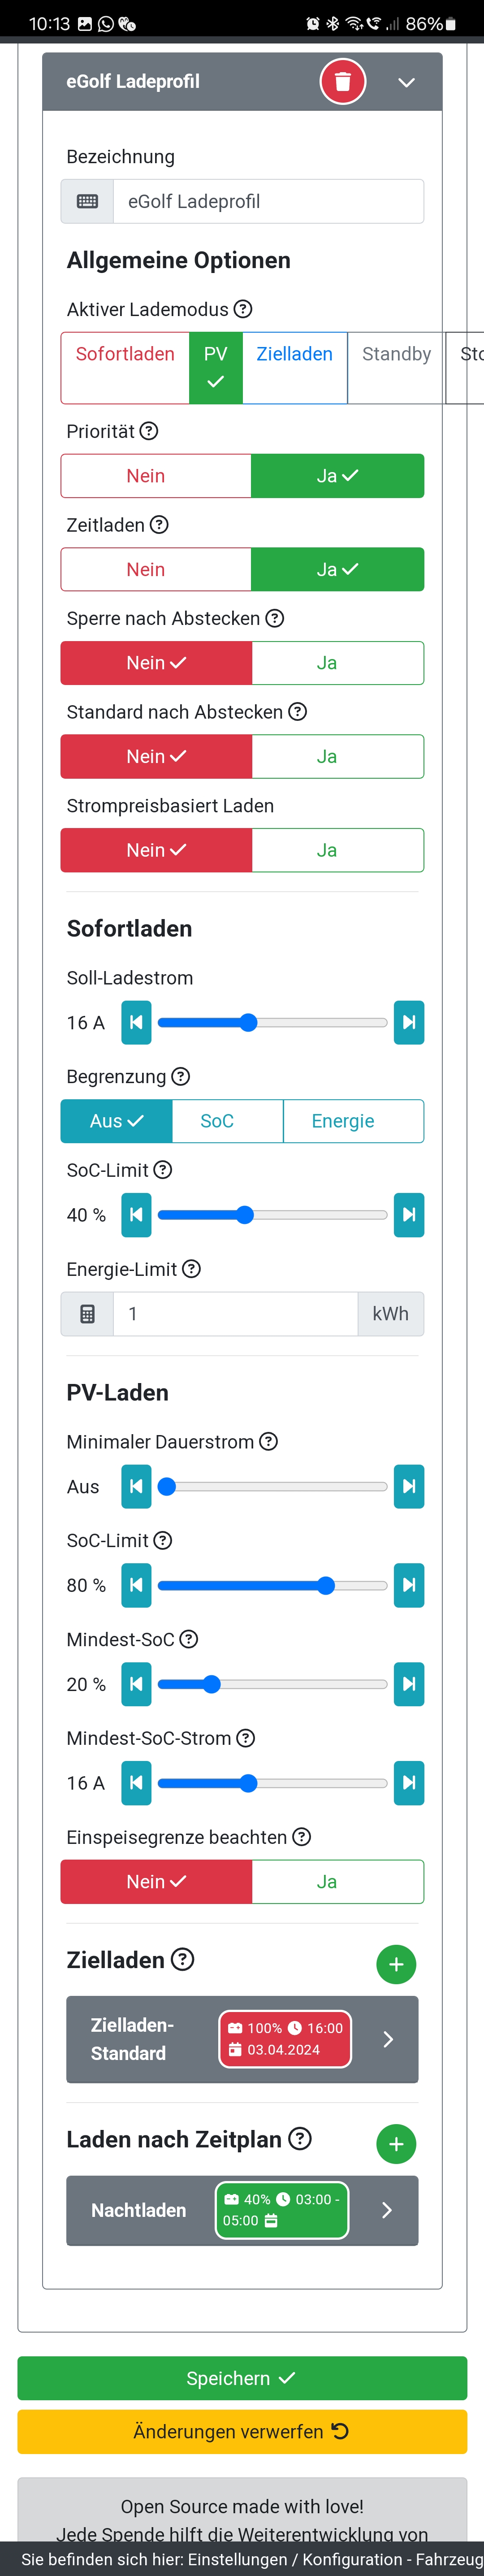This screenshot has height=2576, width=484.
Task: Click the Mindest-SoC-Strom slider handle
Action: click(248, 1783)
